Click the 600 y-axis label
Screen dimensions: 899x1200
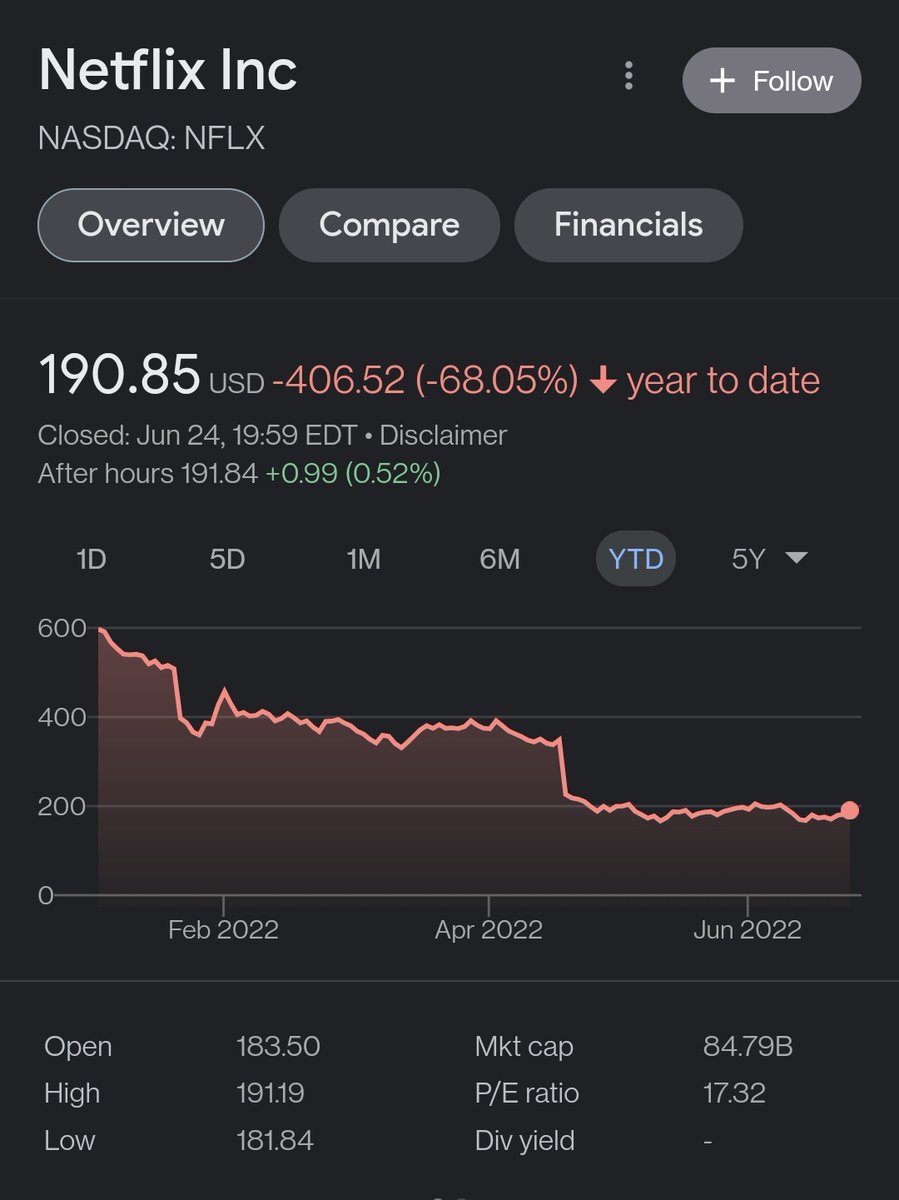[61, 628]
